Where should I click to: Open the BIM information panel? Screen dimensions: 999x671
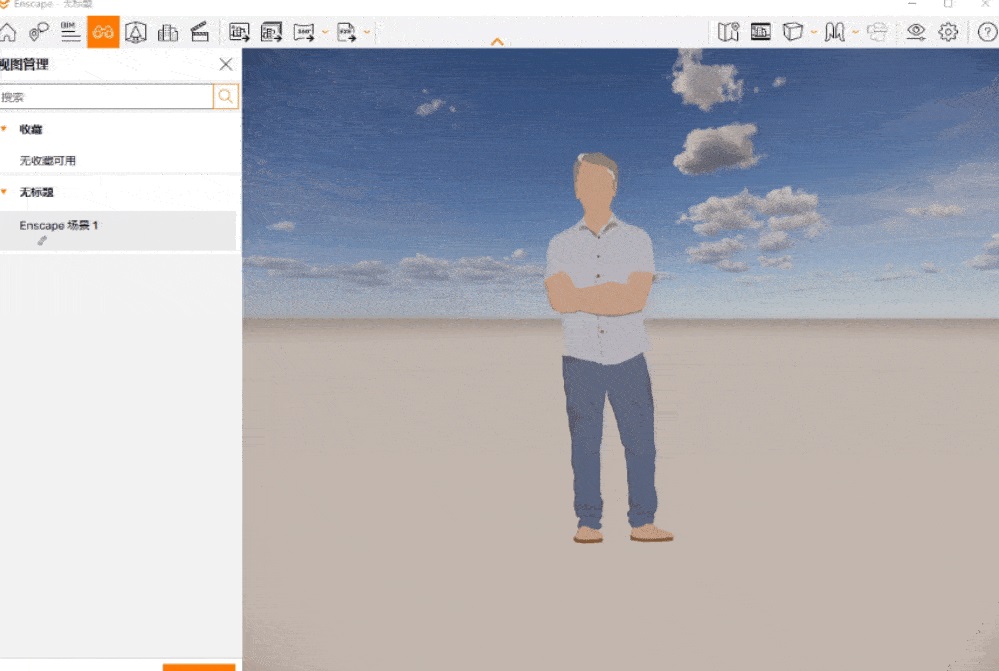click(x=71, y=32)
